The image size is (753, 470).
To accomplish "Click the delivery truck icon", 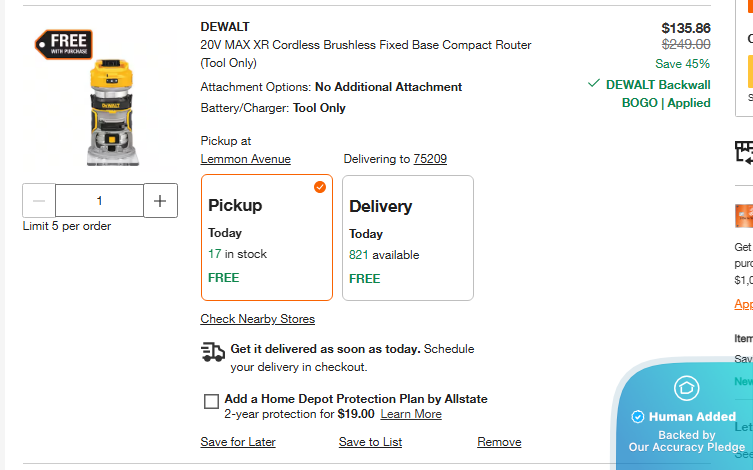I will [x=212, y=351].
